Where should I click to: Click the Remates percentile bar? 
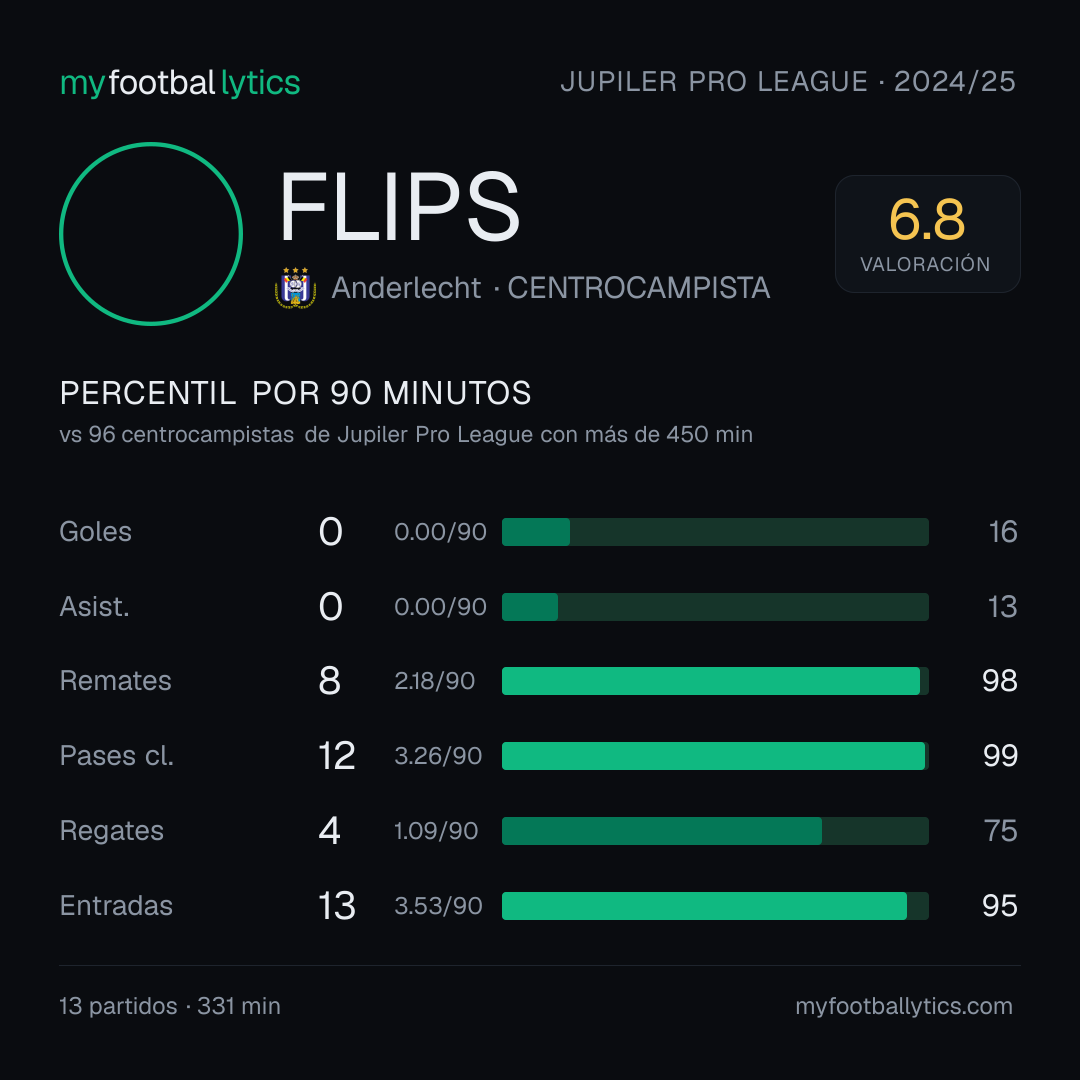pyautogui.click(x=715, y=681)
